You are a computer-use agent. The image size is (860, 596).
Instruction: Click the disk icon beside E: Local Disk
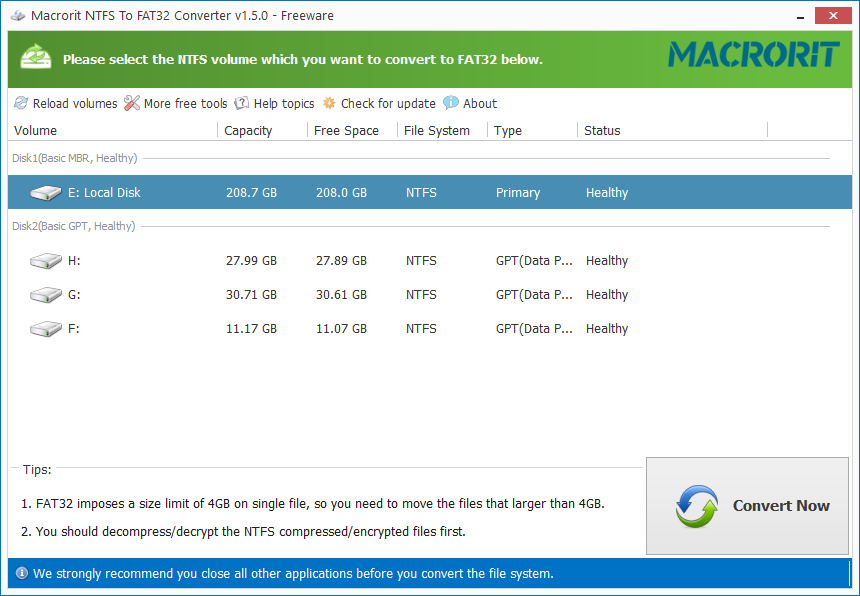[45, 192]
